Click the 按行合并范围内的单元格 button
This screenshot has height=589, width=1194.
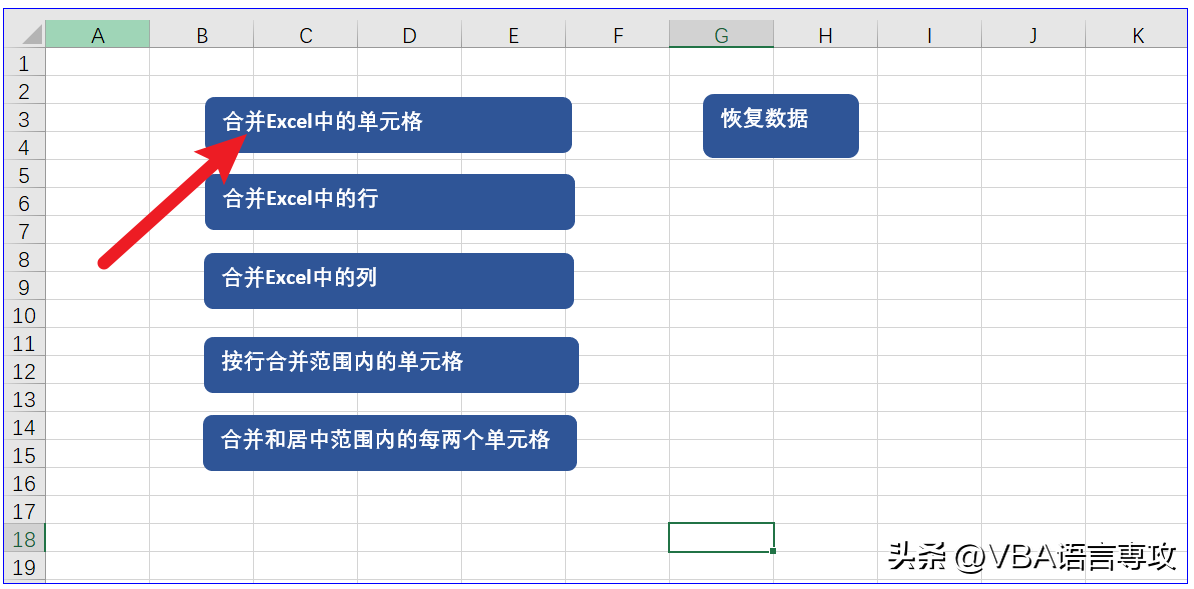click(x=391, y=365)
